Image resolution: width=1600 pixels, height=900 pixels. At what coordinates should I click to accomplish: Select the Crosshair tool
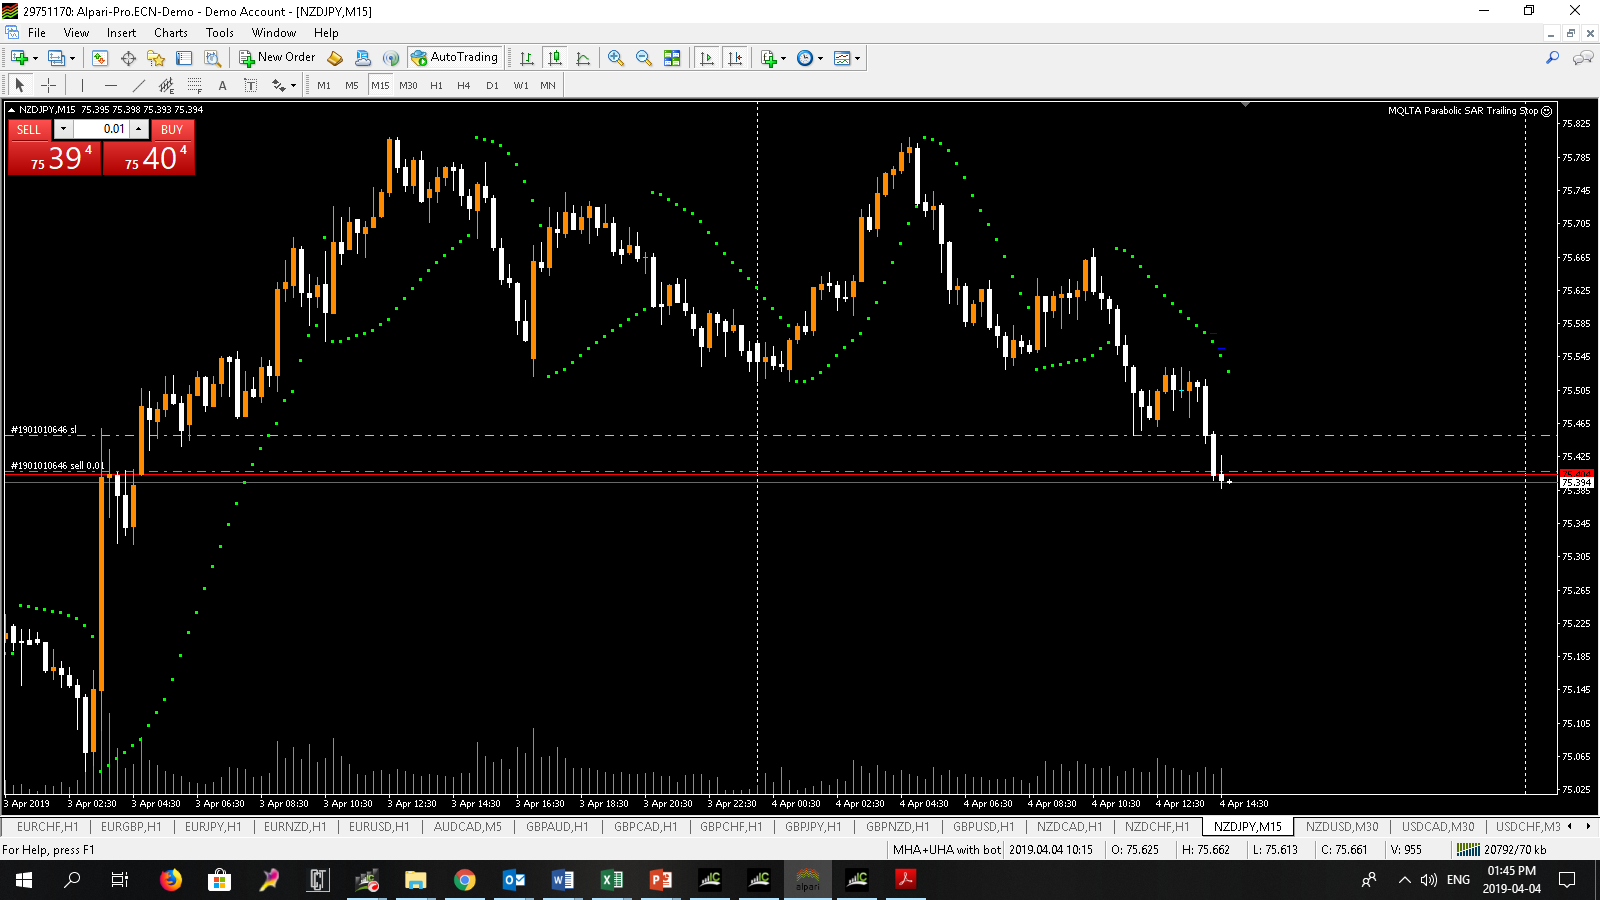pyautogui.click(x=48, y=85)
